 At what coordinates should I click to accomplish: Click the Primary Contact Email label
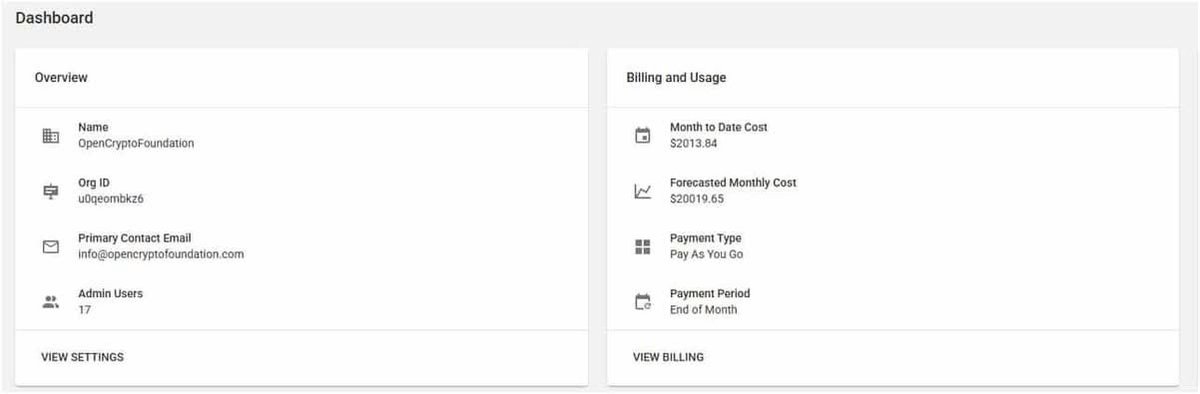pos(134,238)
